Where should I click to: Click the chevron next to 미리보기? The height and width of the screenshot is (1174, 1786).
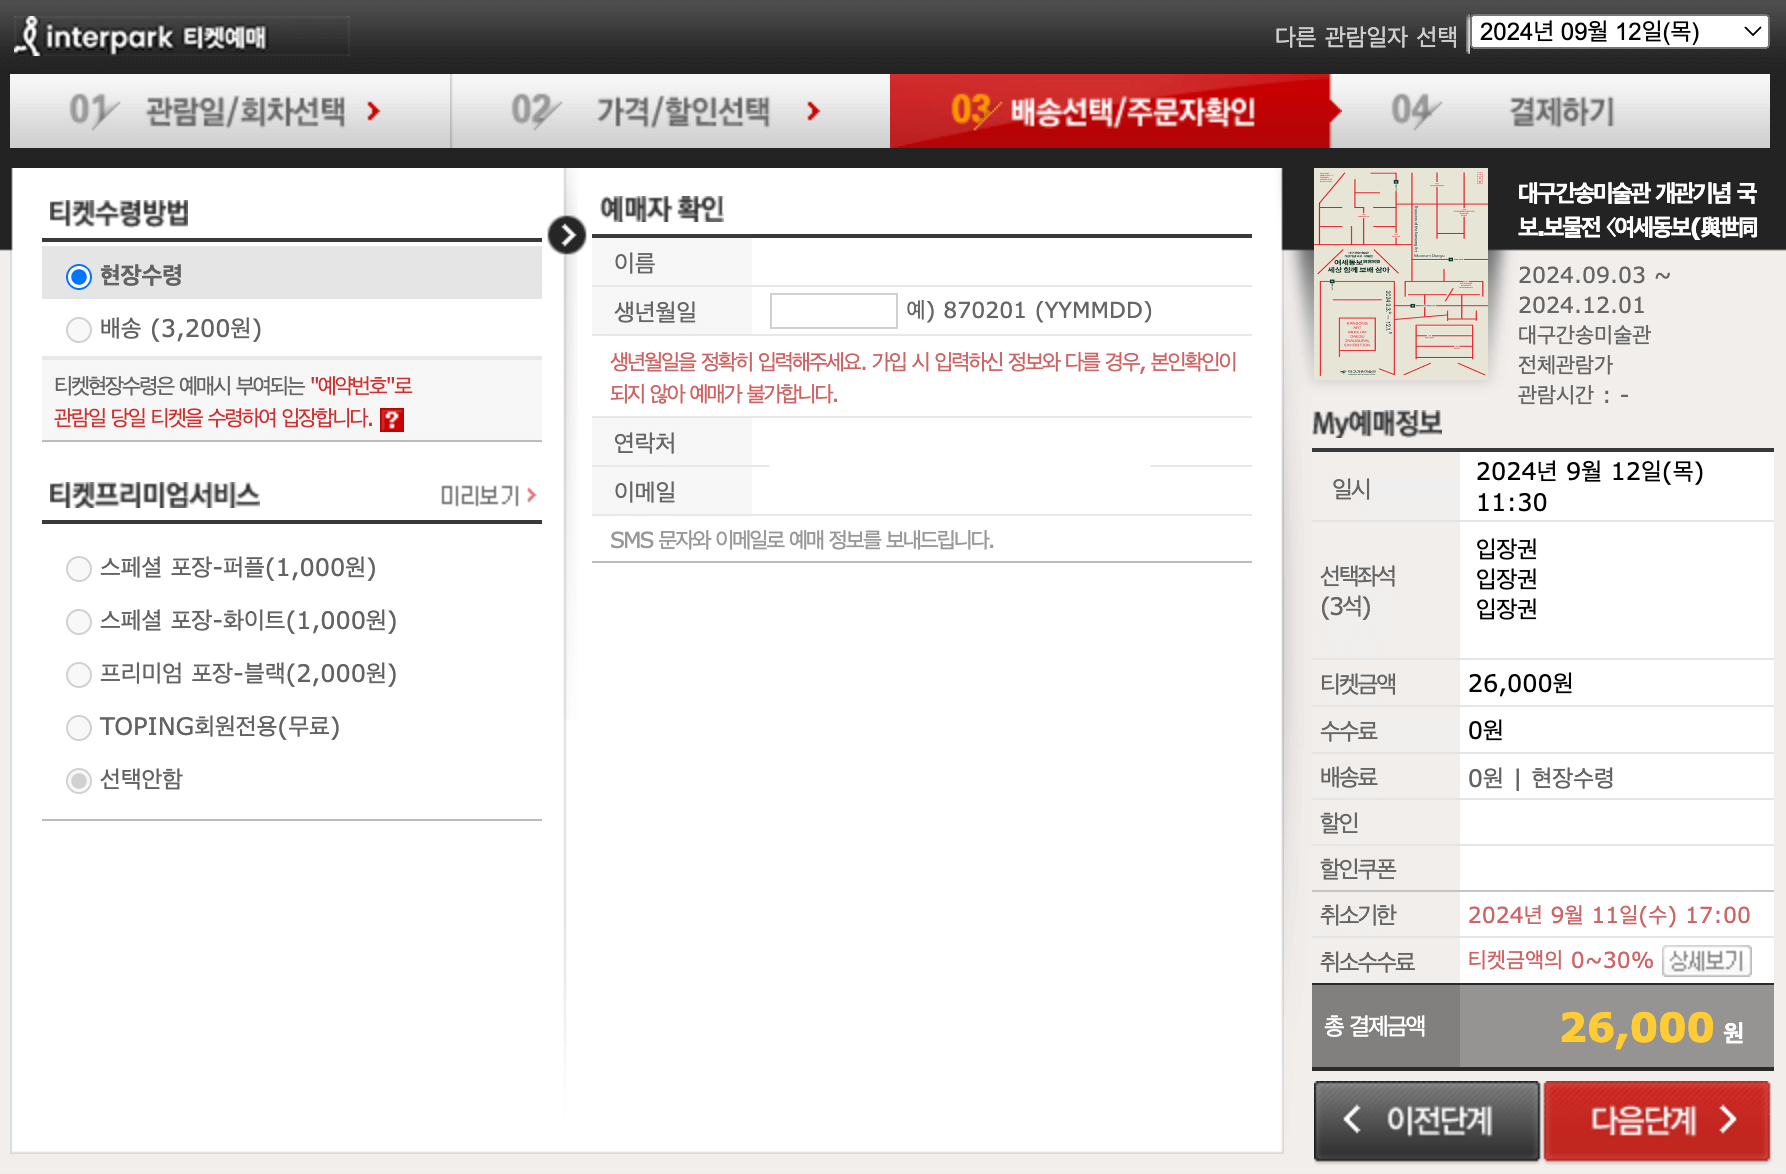531,495
